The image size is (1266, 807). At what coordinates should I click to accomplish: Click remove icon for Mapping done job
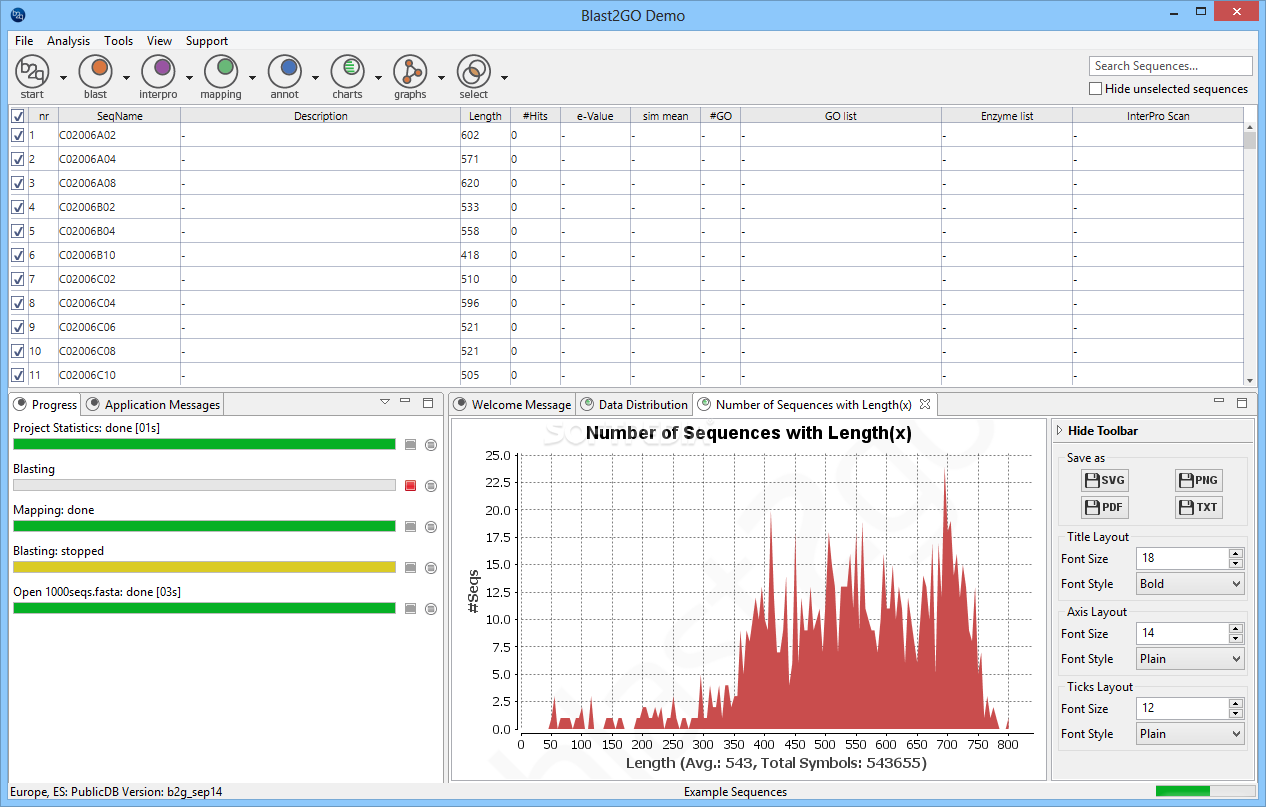[431, 527]
